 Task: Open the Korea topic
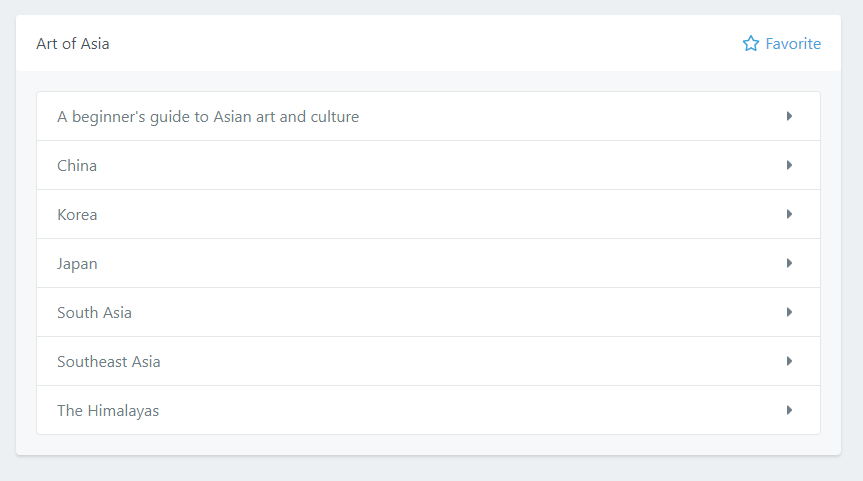77,215
